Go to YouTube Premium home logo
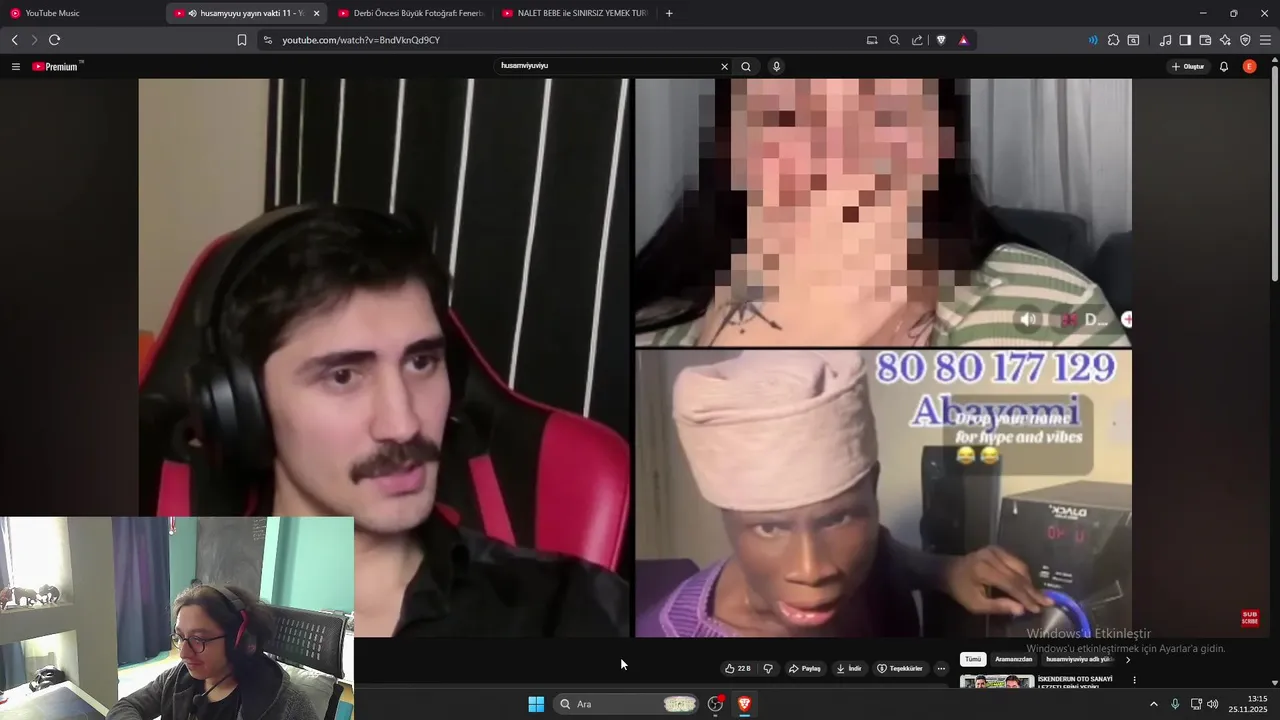 point(57,67)
